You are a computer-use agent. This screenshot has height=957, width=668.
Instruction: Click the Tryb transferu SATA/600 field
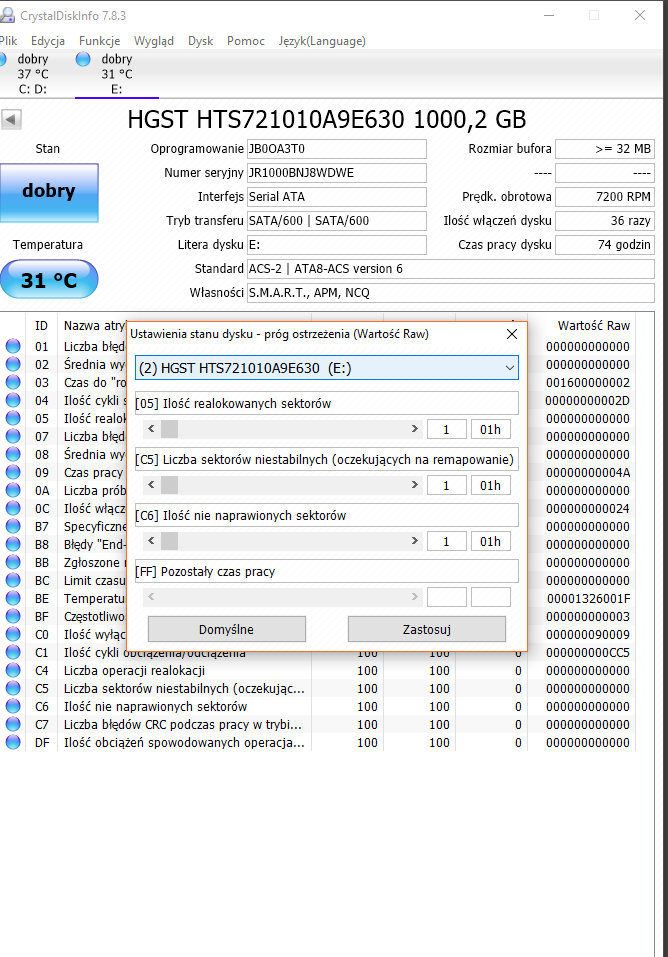[x=336, y=221]
